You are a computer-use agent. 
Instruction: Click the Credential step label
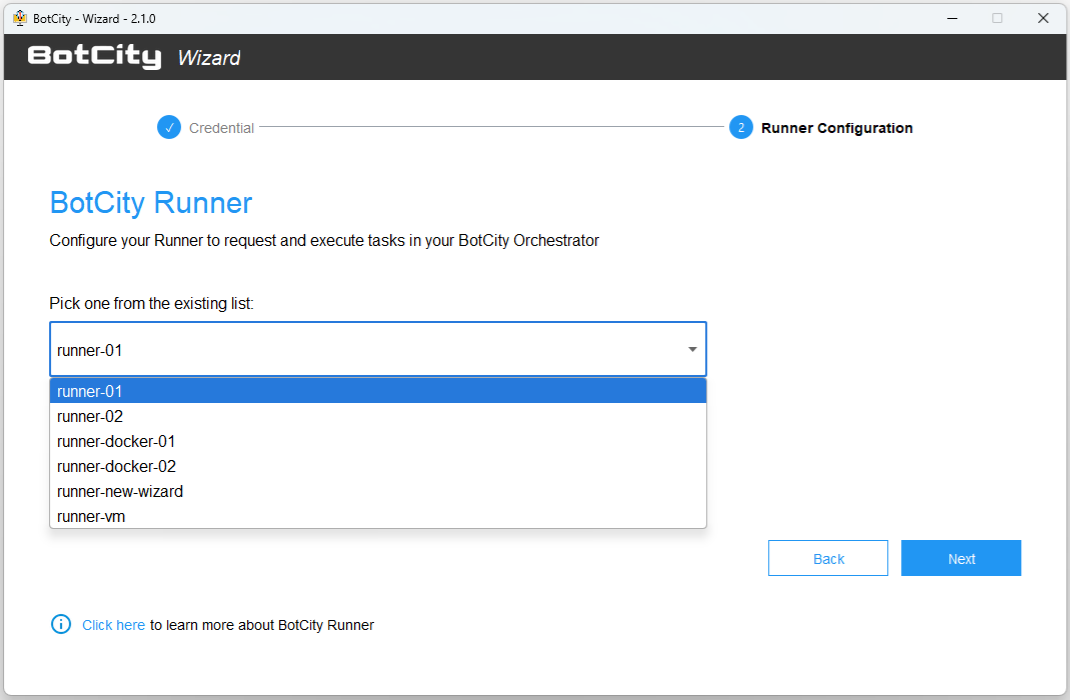(221, 128)
